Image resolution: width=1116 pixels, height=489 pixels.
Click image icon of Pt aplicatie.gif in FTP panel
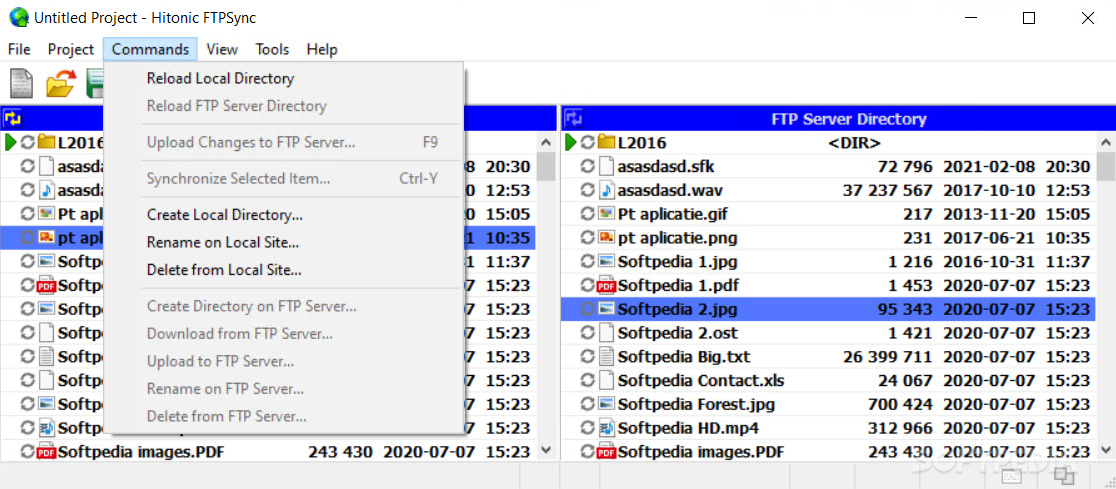[x=606, y=214]
